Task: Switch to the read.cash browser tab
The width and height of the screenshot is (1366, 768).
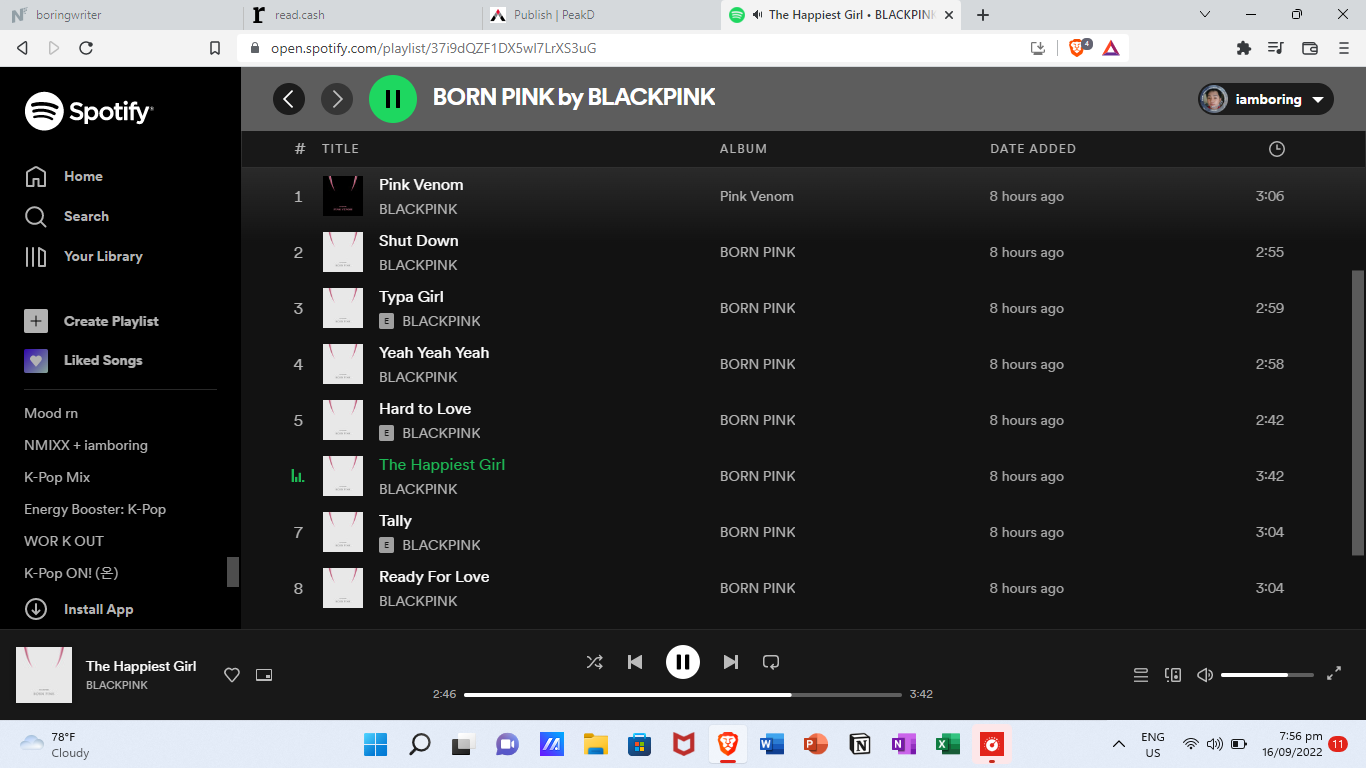Action: coord(362,15)
